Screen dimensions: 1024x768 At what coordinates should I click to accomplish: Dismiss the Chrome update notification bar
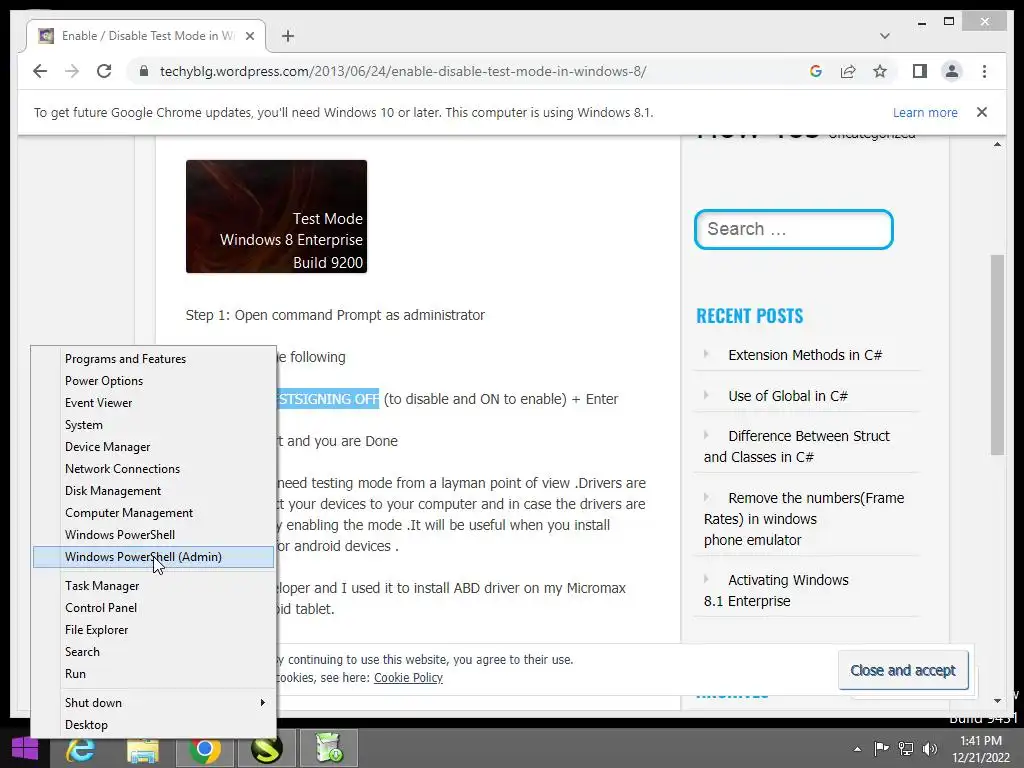pyautogui.click(x=982, y=112)
